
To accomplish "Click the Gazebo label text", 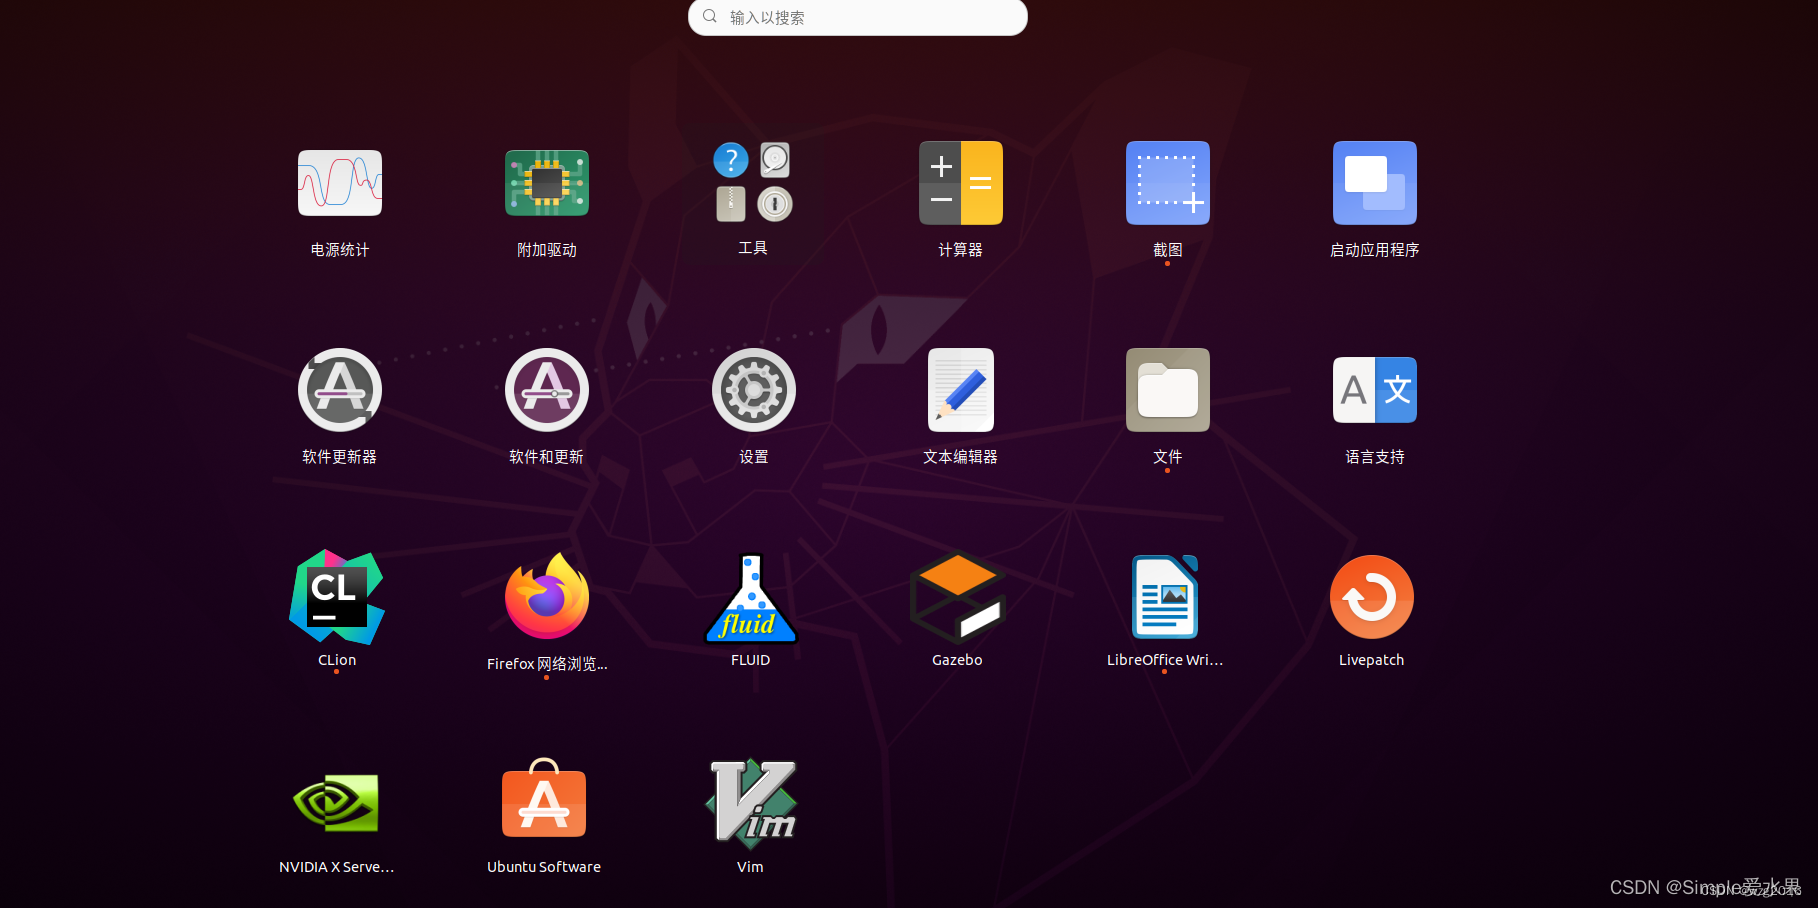I will click(x=957, y=660).
